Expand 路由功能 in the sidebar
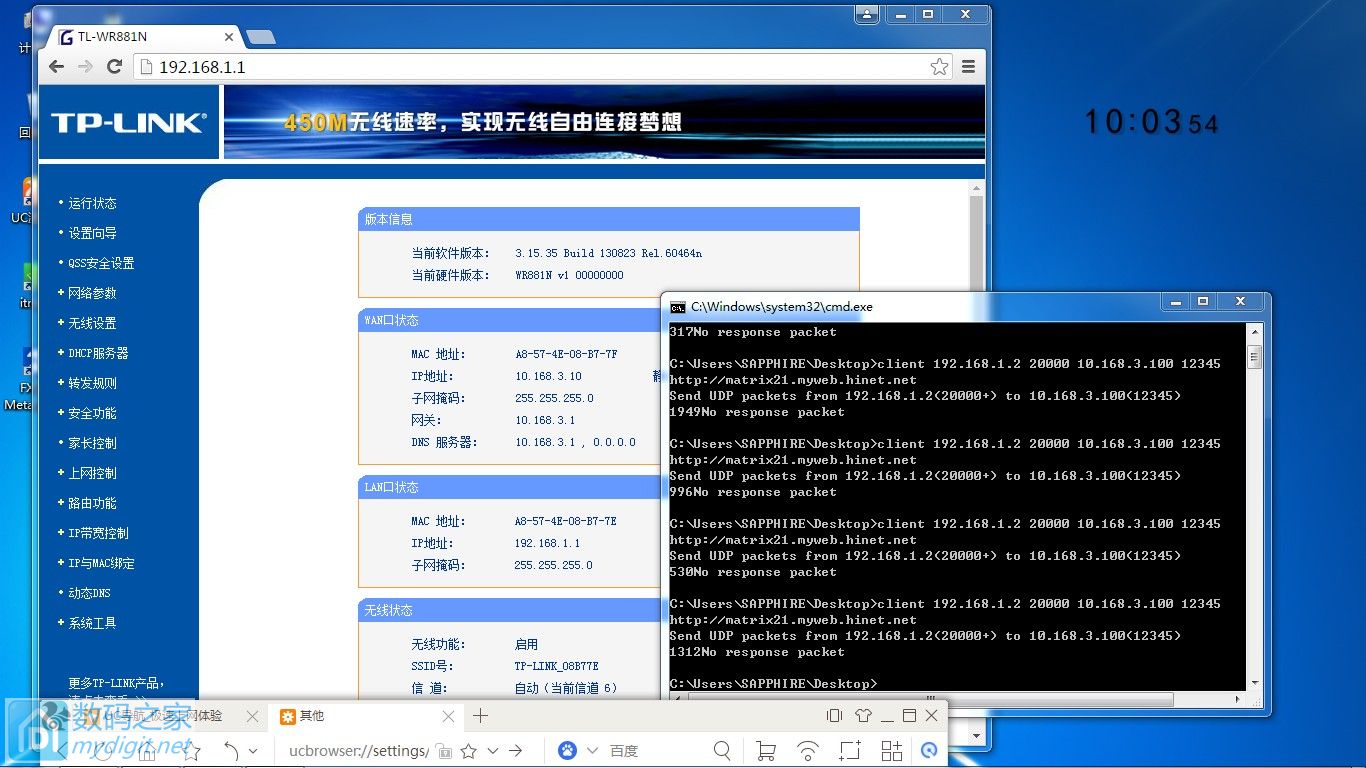Image resolution: width=1366 pixels, height=768 pixels. click(92, 503)
